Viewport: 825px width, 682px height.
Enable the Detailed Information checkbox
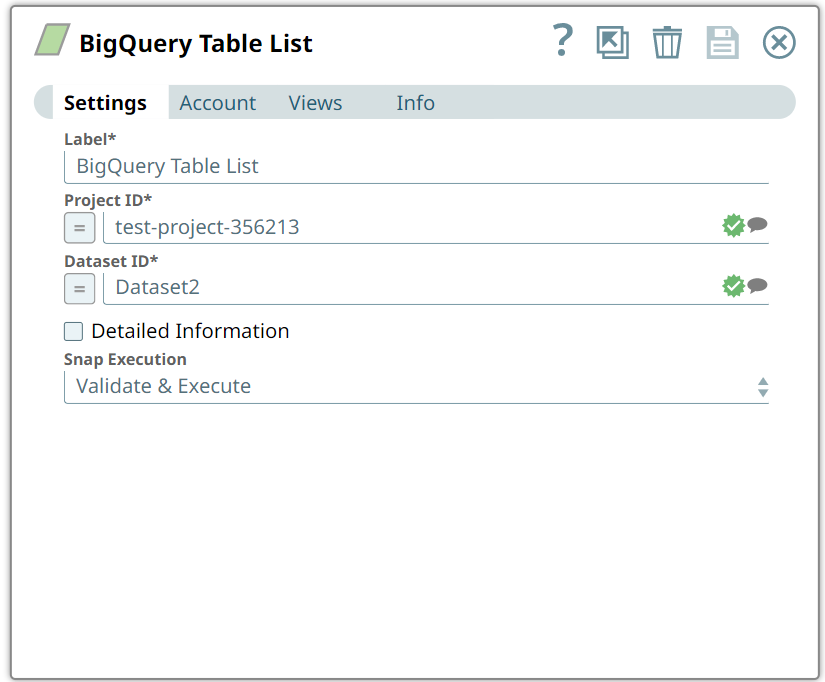tap(74, 332)
